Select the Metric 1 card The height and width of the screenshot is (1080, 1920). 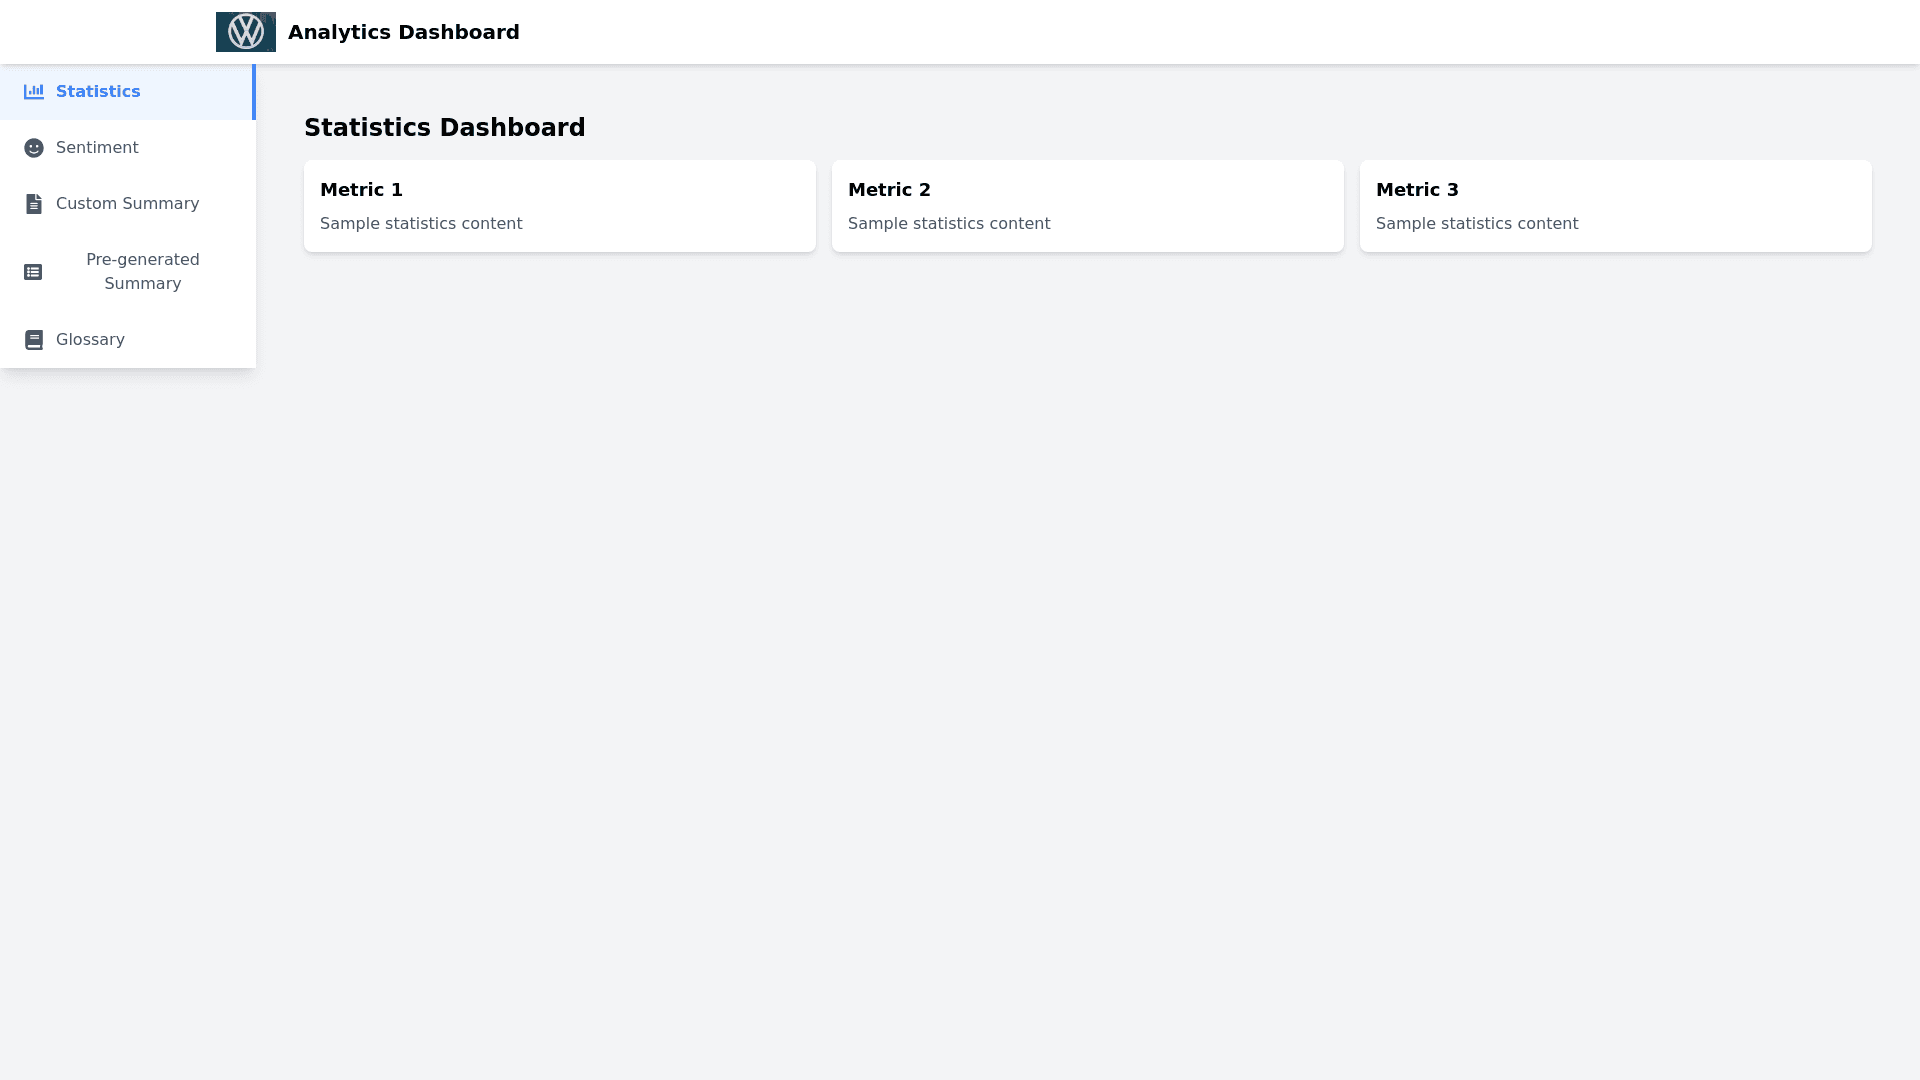[559, 206]
